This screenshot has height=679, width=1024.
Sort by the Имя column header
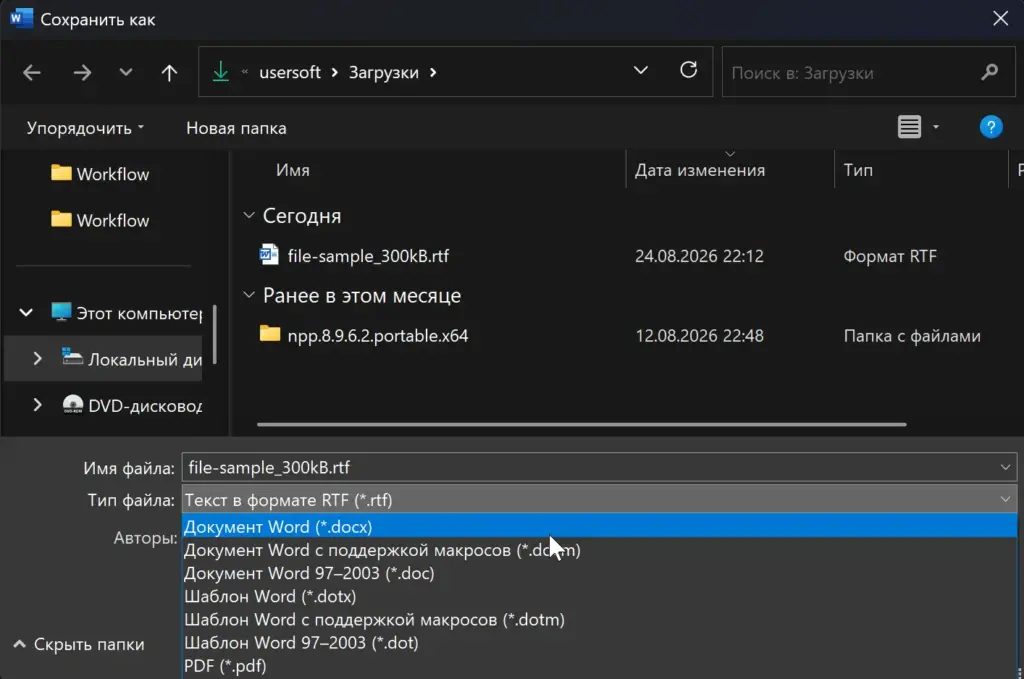(x=293, y=170)
